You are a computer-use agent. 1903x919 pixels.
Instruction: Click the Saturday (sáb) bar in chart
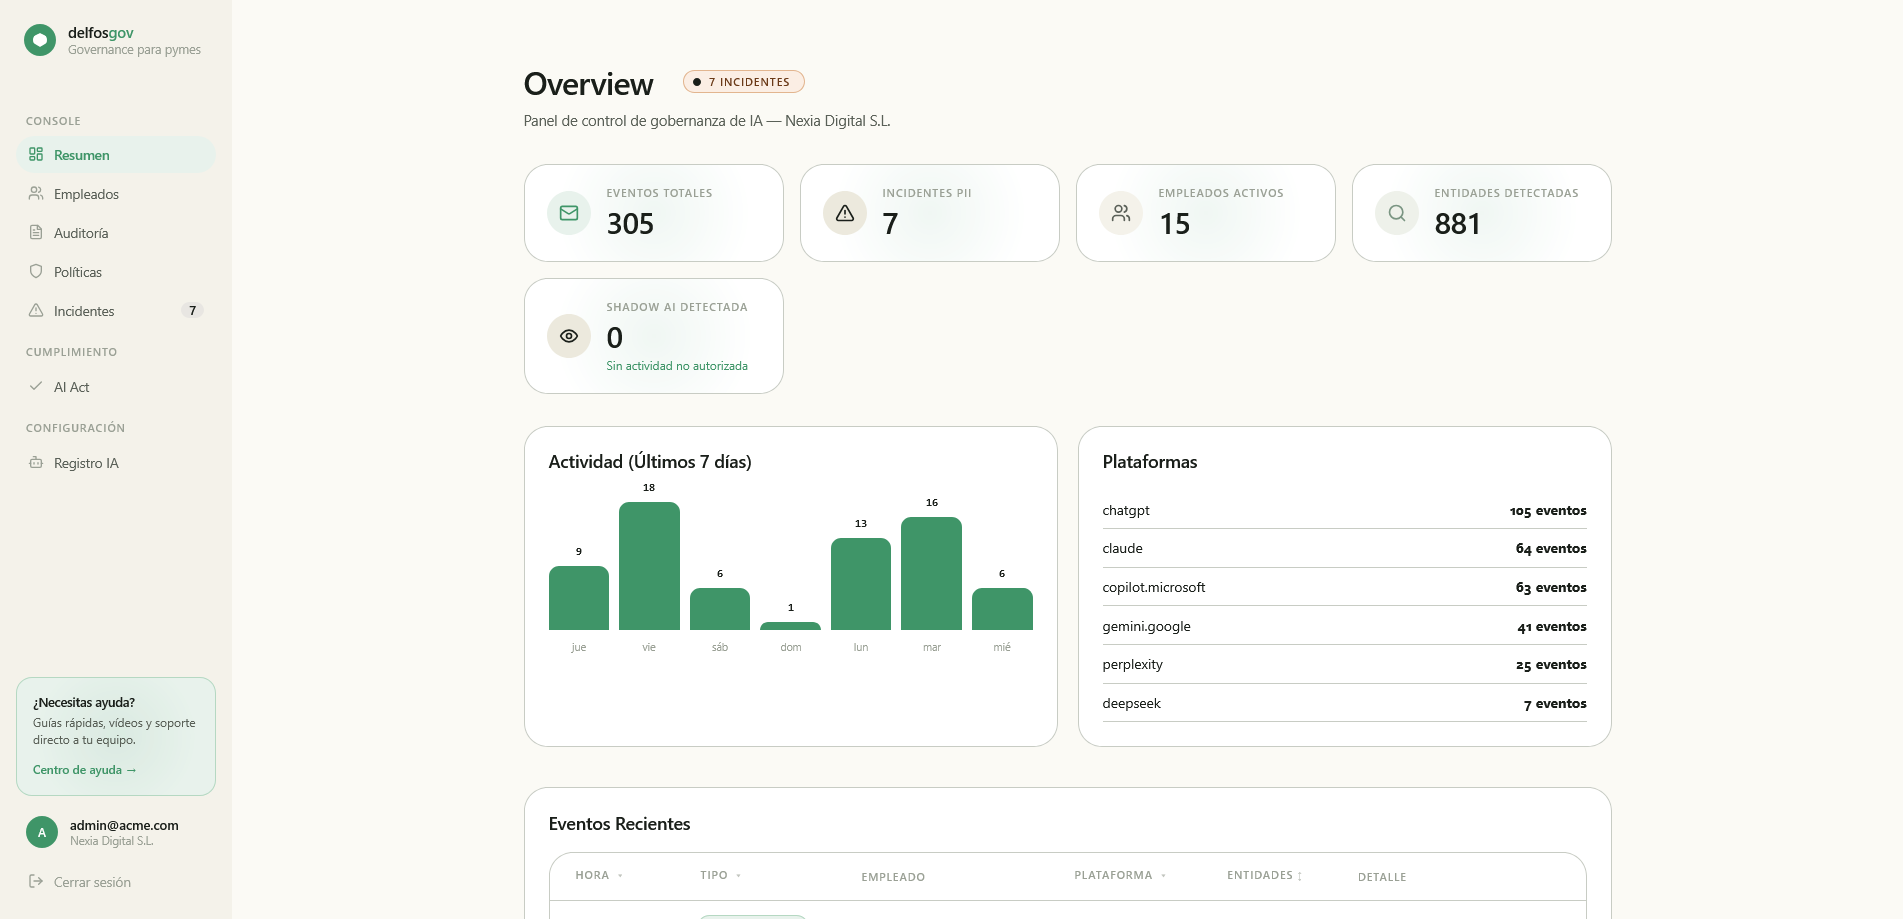(x=720, y=609)
